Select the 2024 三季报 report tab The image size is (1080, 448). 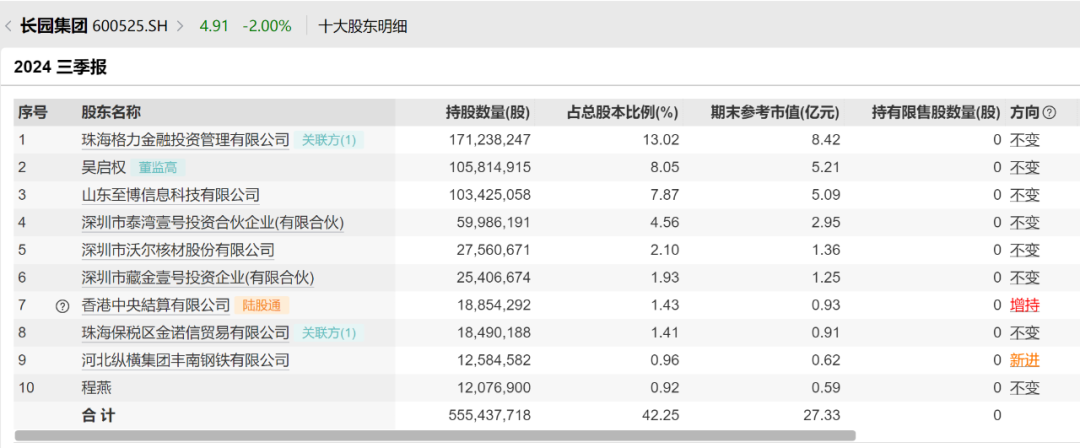(x=60, y=68)
